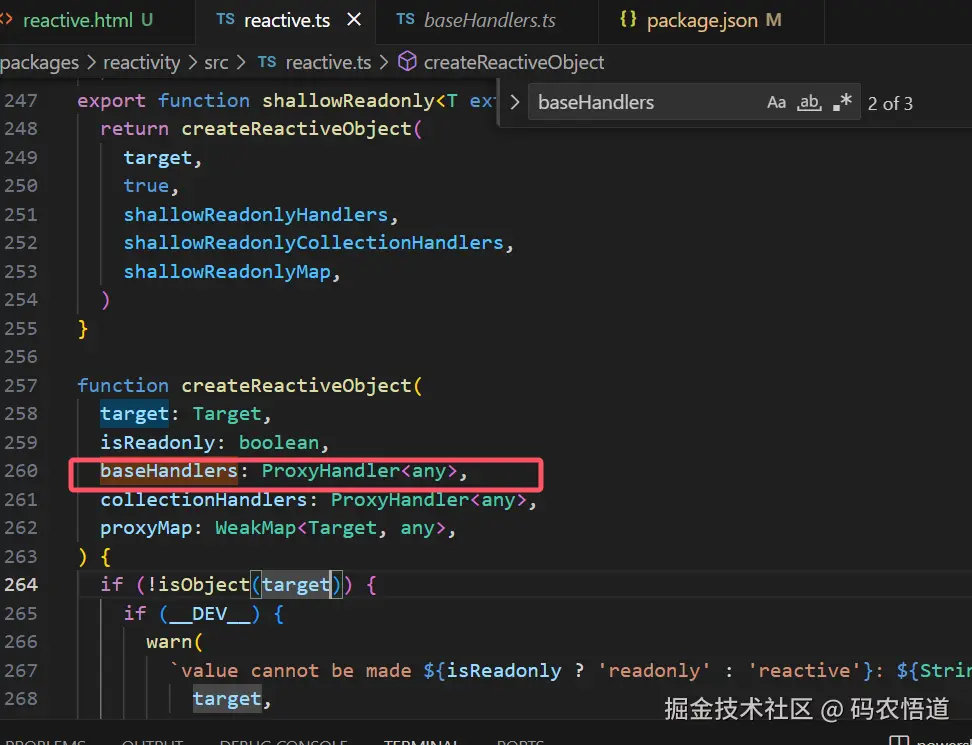This screenshot has width=972, height=745.
Task: Toggle Match Whole Word in find widget
Action: click(809, 102)
